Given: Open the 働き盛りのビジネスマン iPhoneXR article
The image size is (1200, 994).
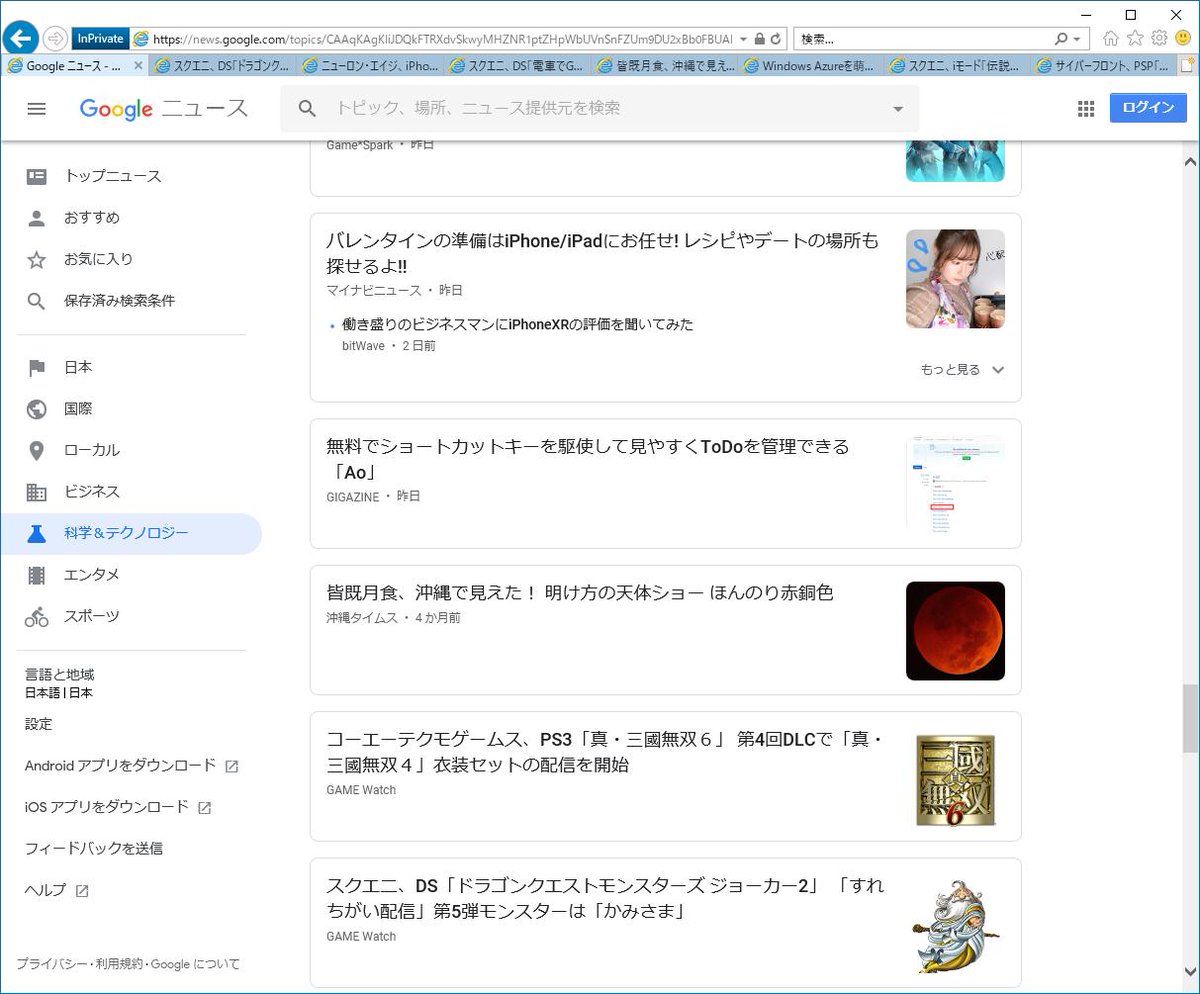Looking at the screenshot, I should coord(518,324).
